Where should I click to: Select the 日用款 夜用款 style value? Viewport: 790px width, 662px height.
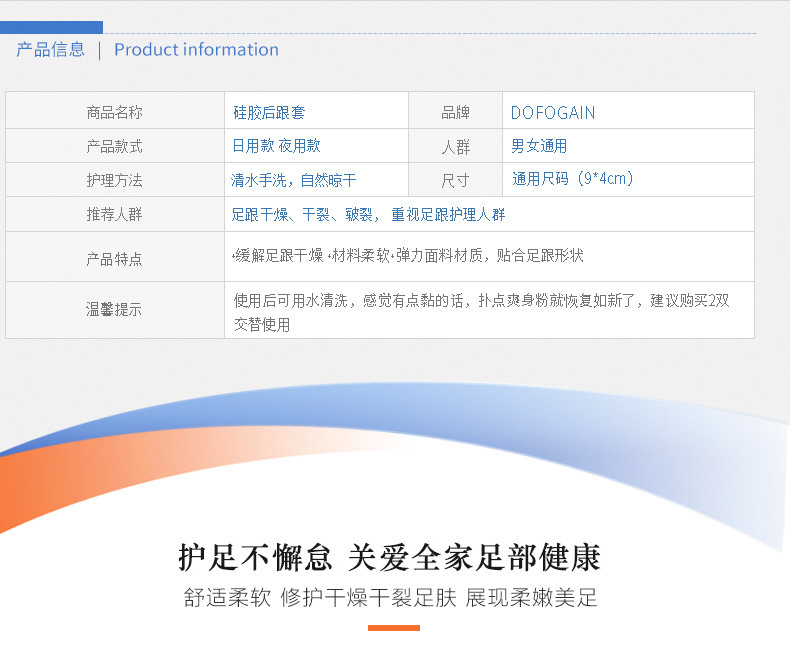(276, 146)
